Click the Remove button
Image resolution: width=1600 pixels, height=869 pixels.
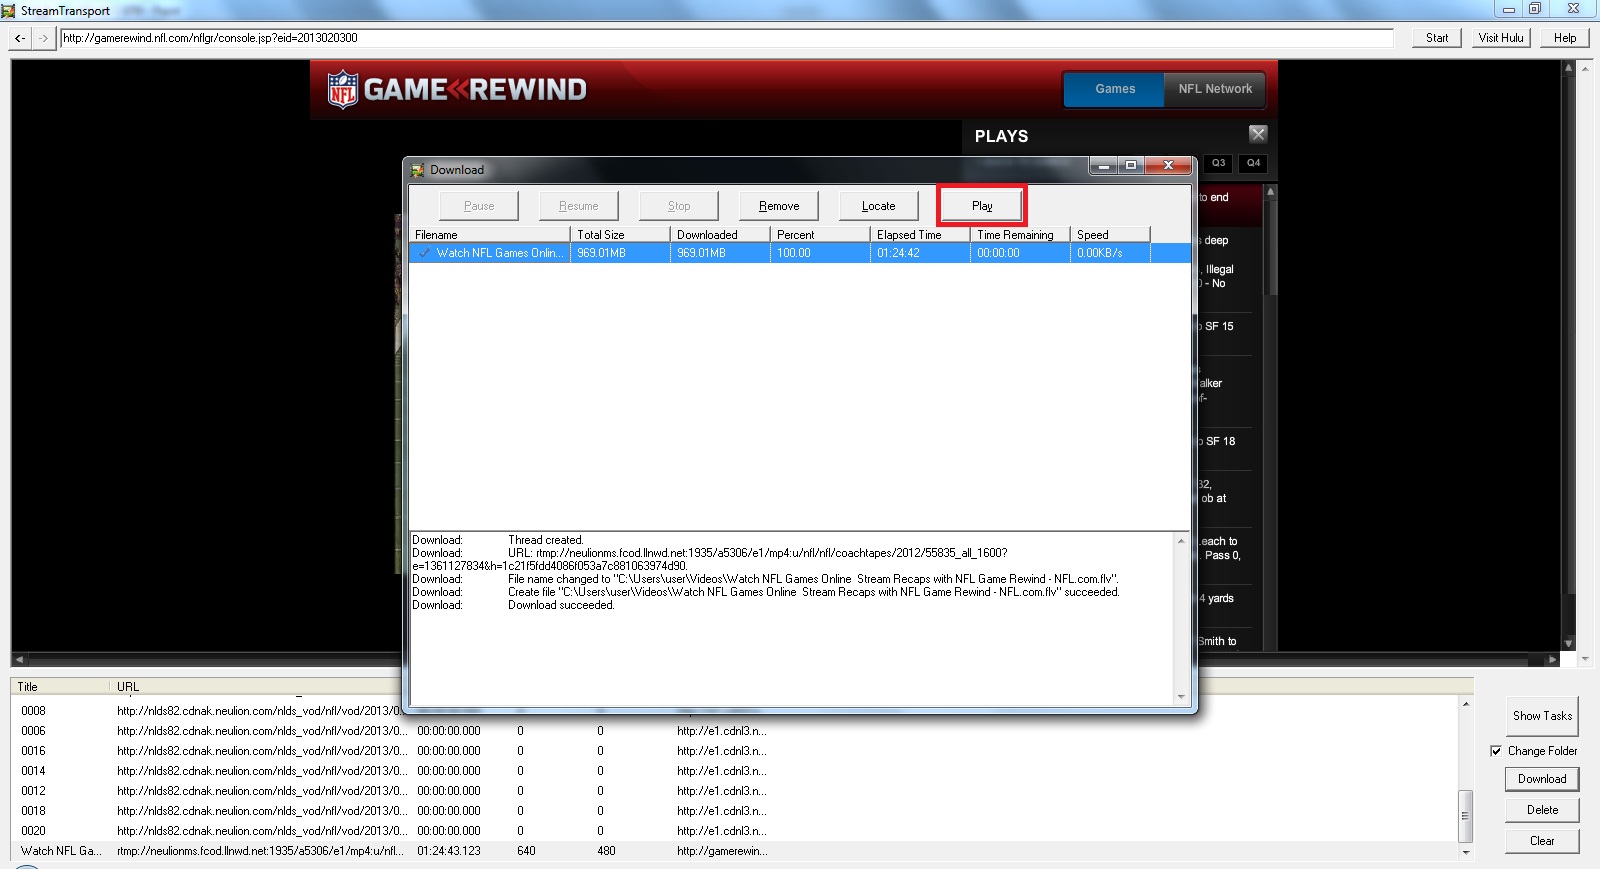tap(779, 206)
